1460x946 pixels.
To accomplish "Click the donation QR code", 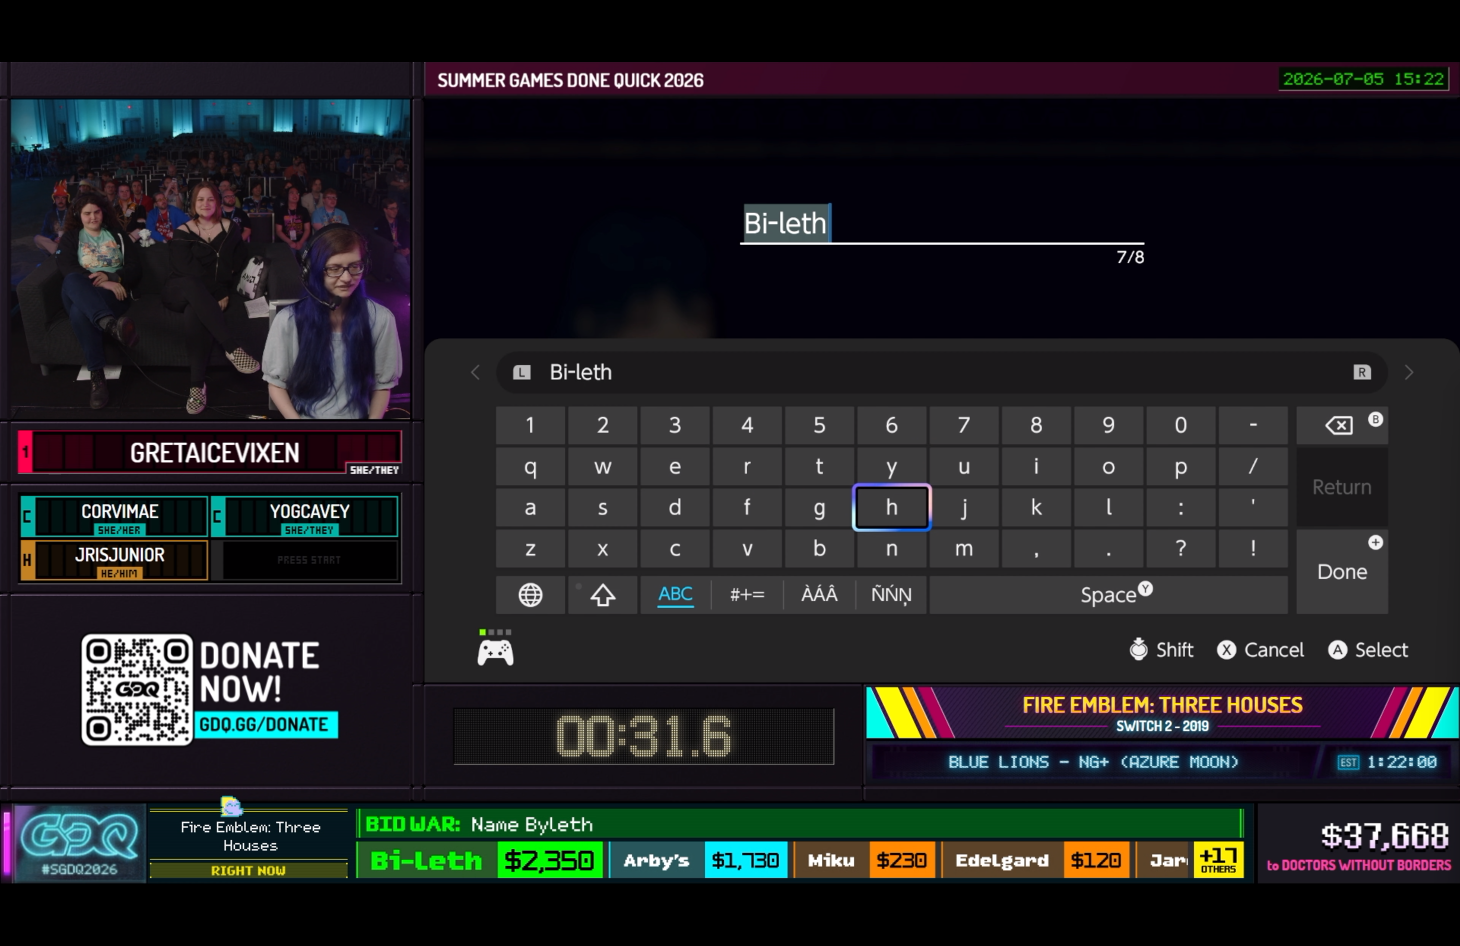I will (137, 690).
